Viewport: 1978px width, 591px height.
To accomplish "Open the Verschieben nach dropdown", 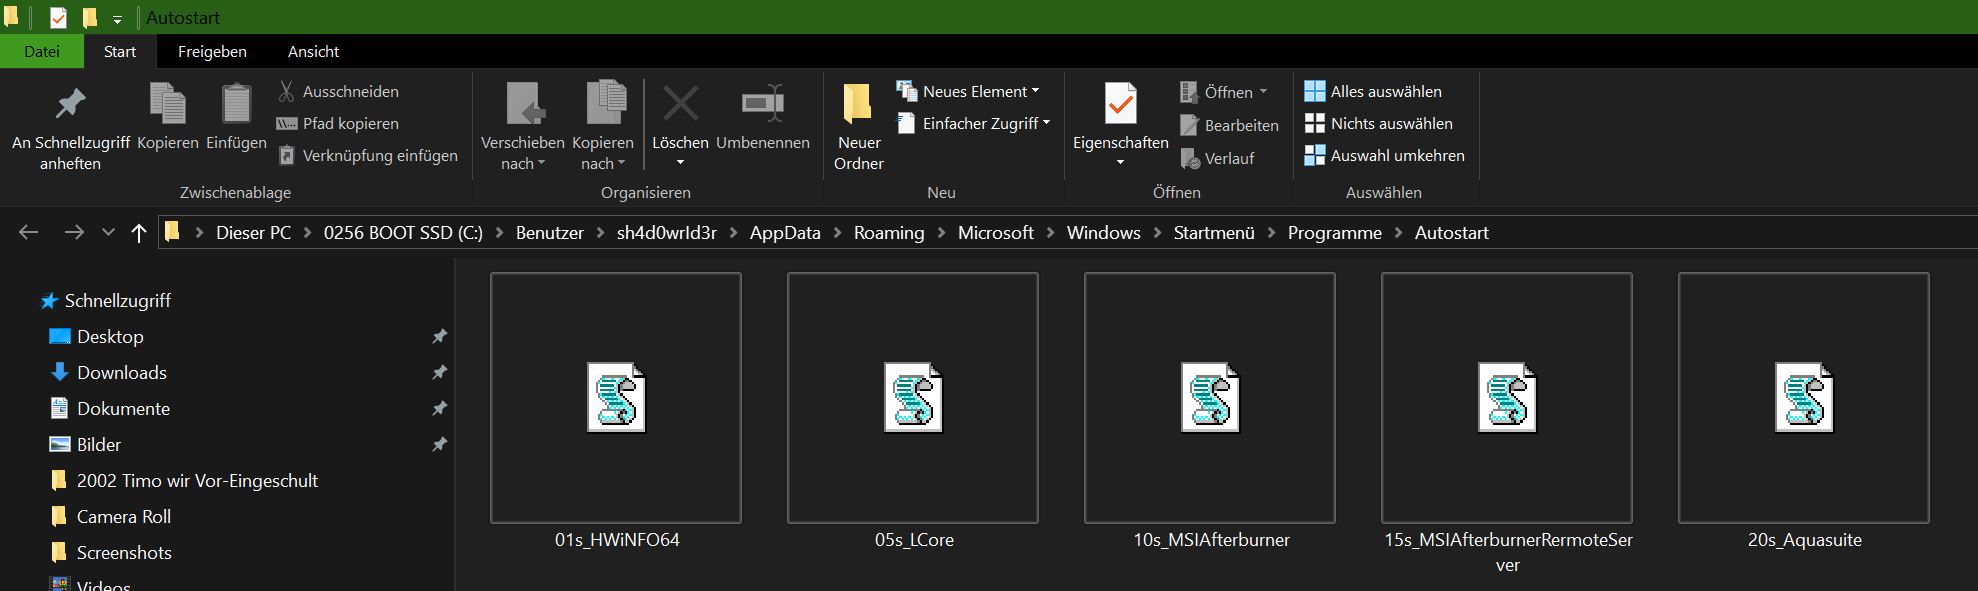I will click(523, 125).
